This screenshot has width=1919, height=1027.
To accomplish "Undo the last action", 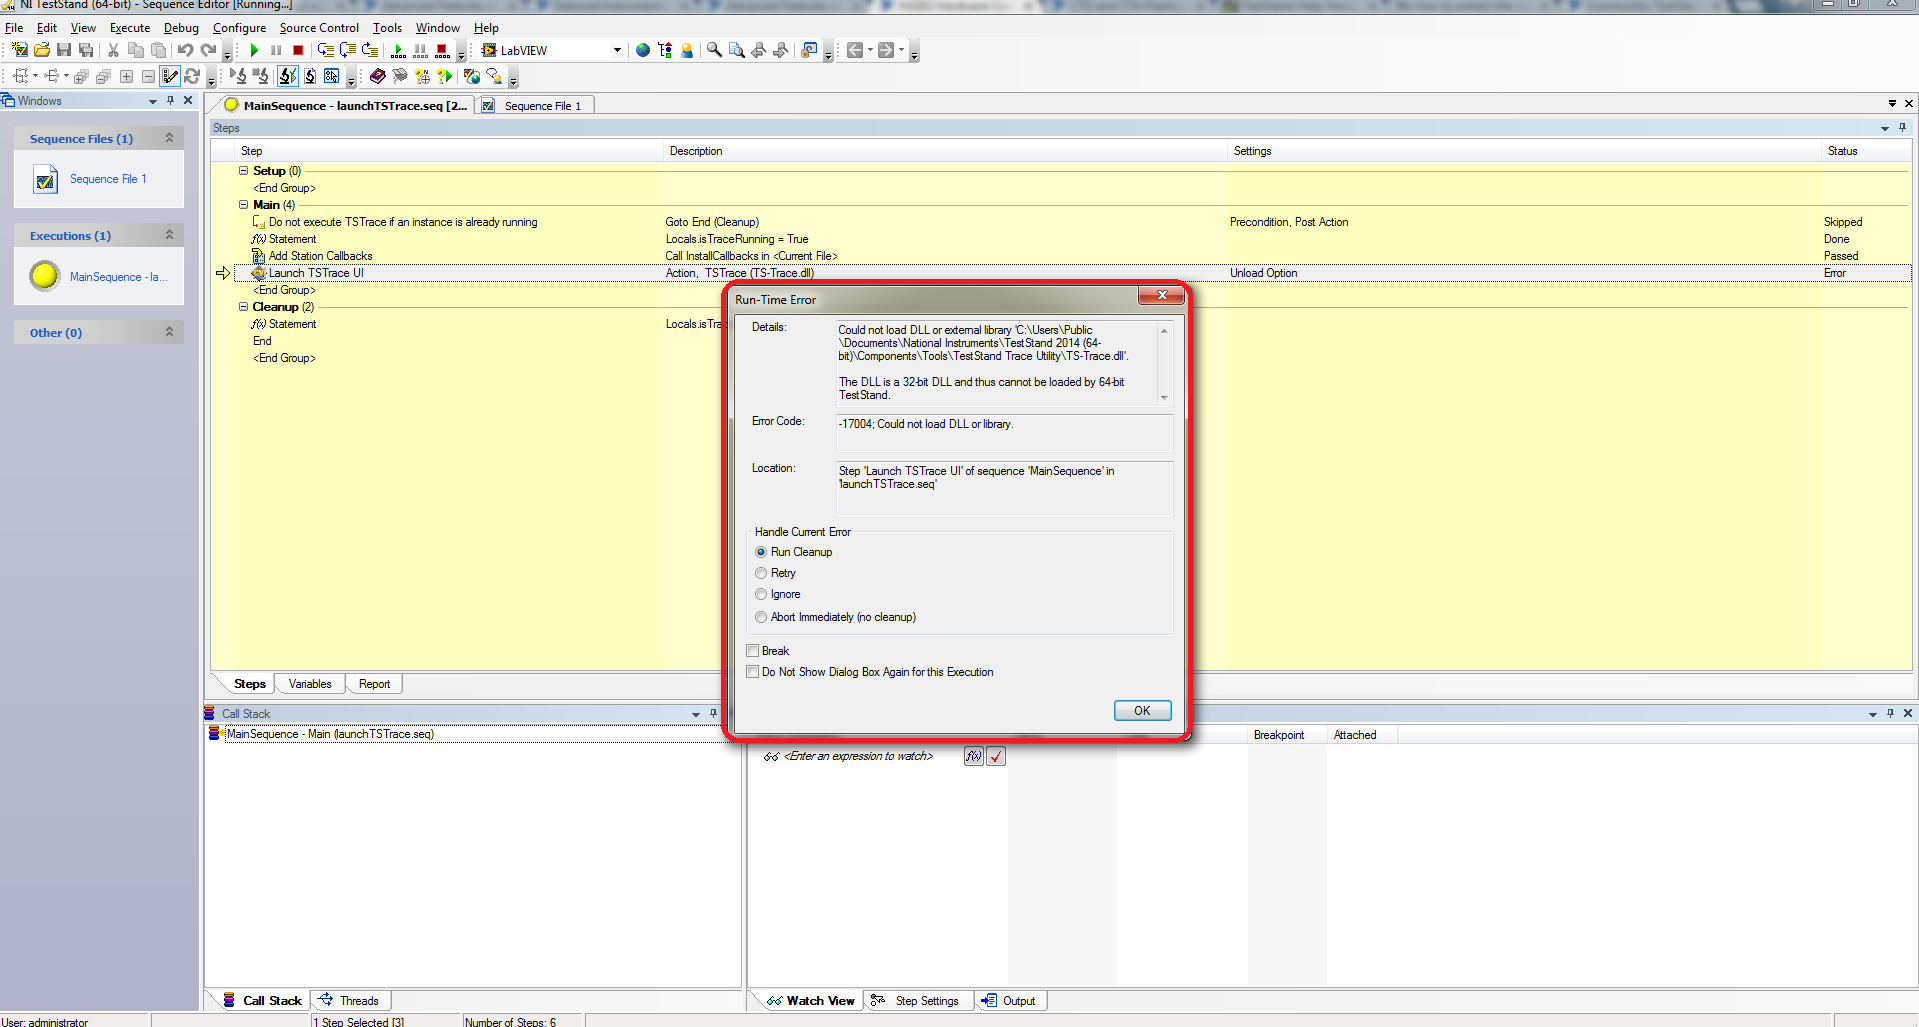I will coord(185,50).
